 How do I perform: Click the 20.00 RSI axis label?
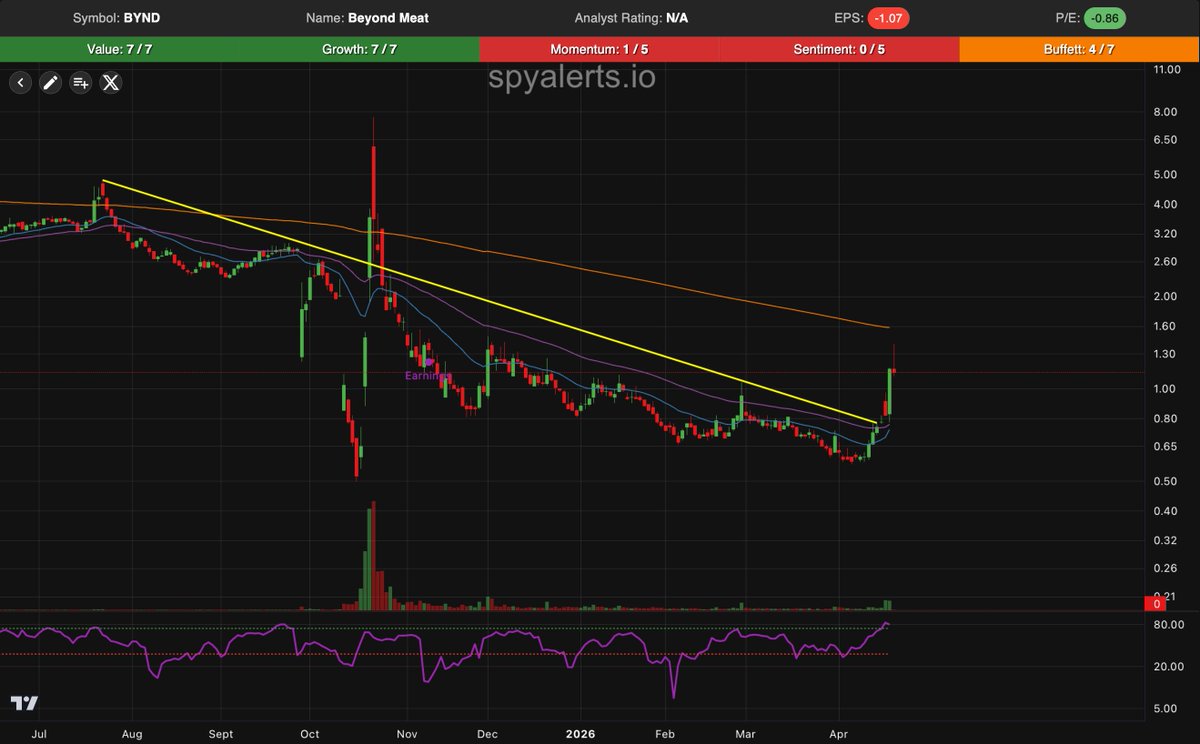[1167, 667]
